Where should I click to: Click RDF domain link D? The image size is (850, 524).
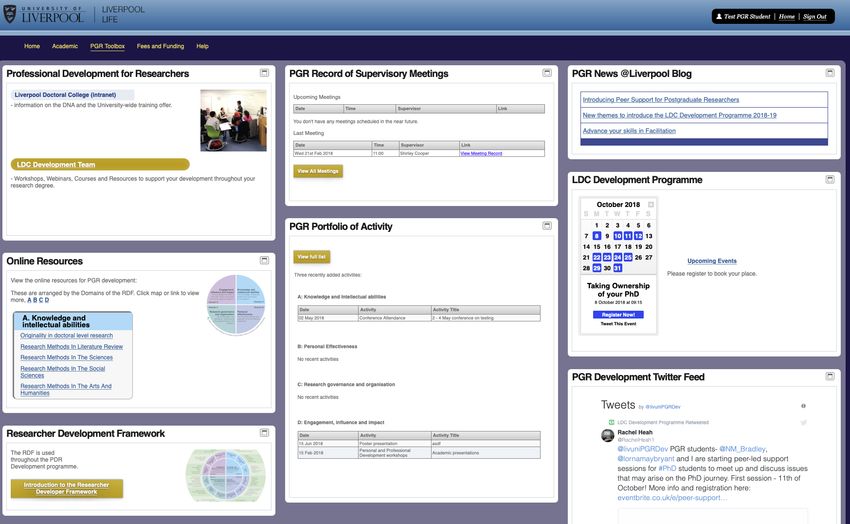[x=47, y=300]
